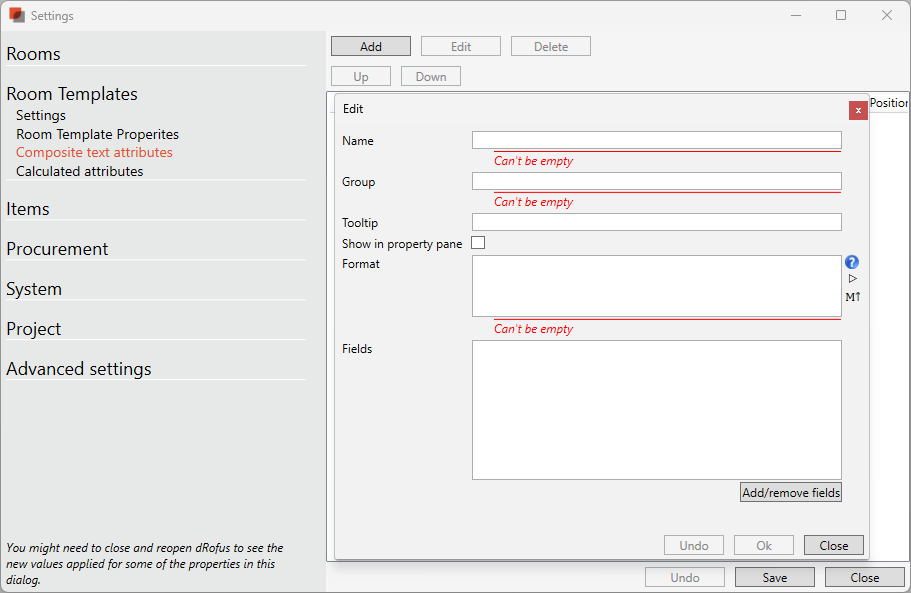The width and height of the screenshot is (911, 593).
Task: Select Calculated attributes in Room Templates
Action: tap(79, 171)
